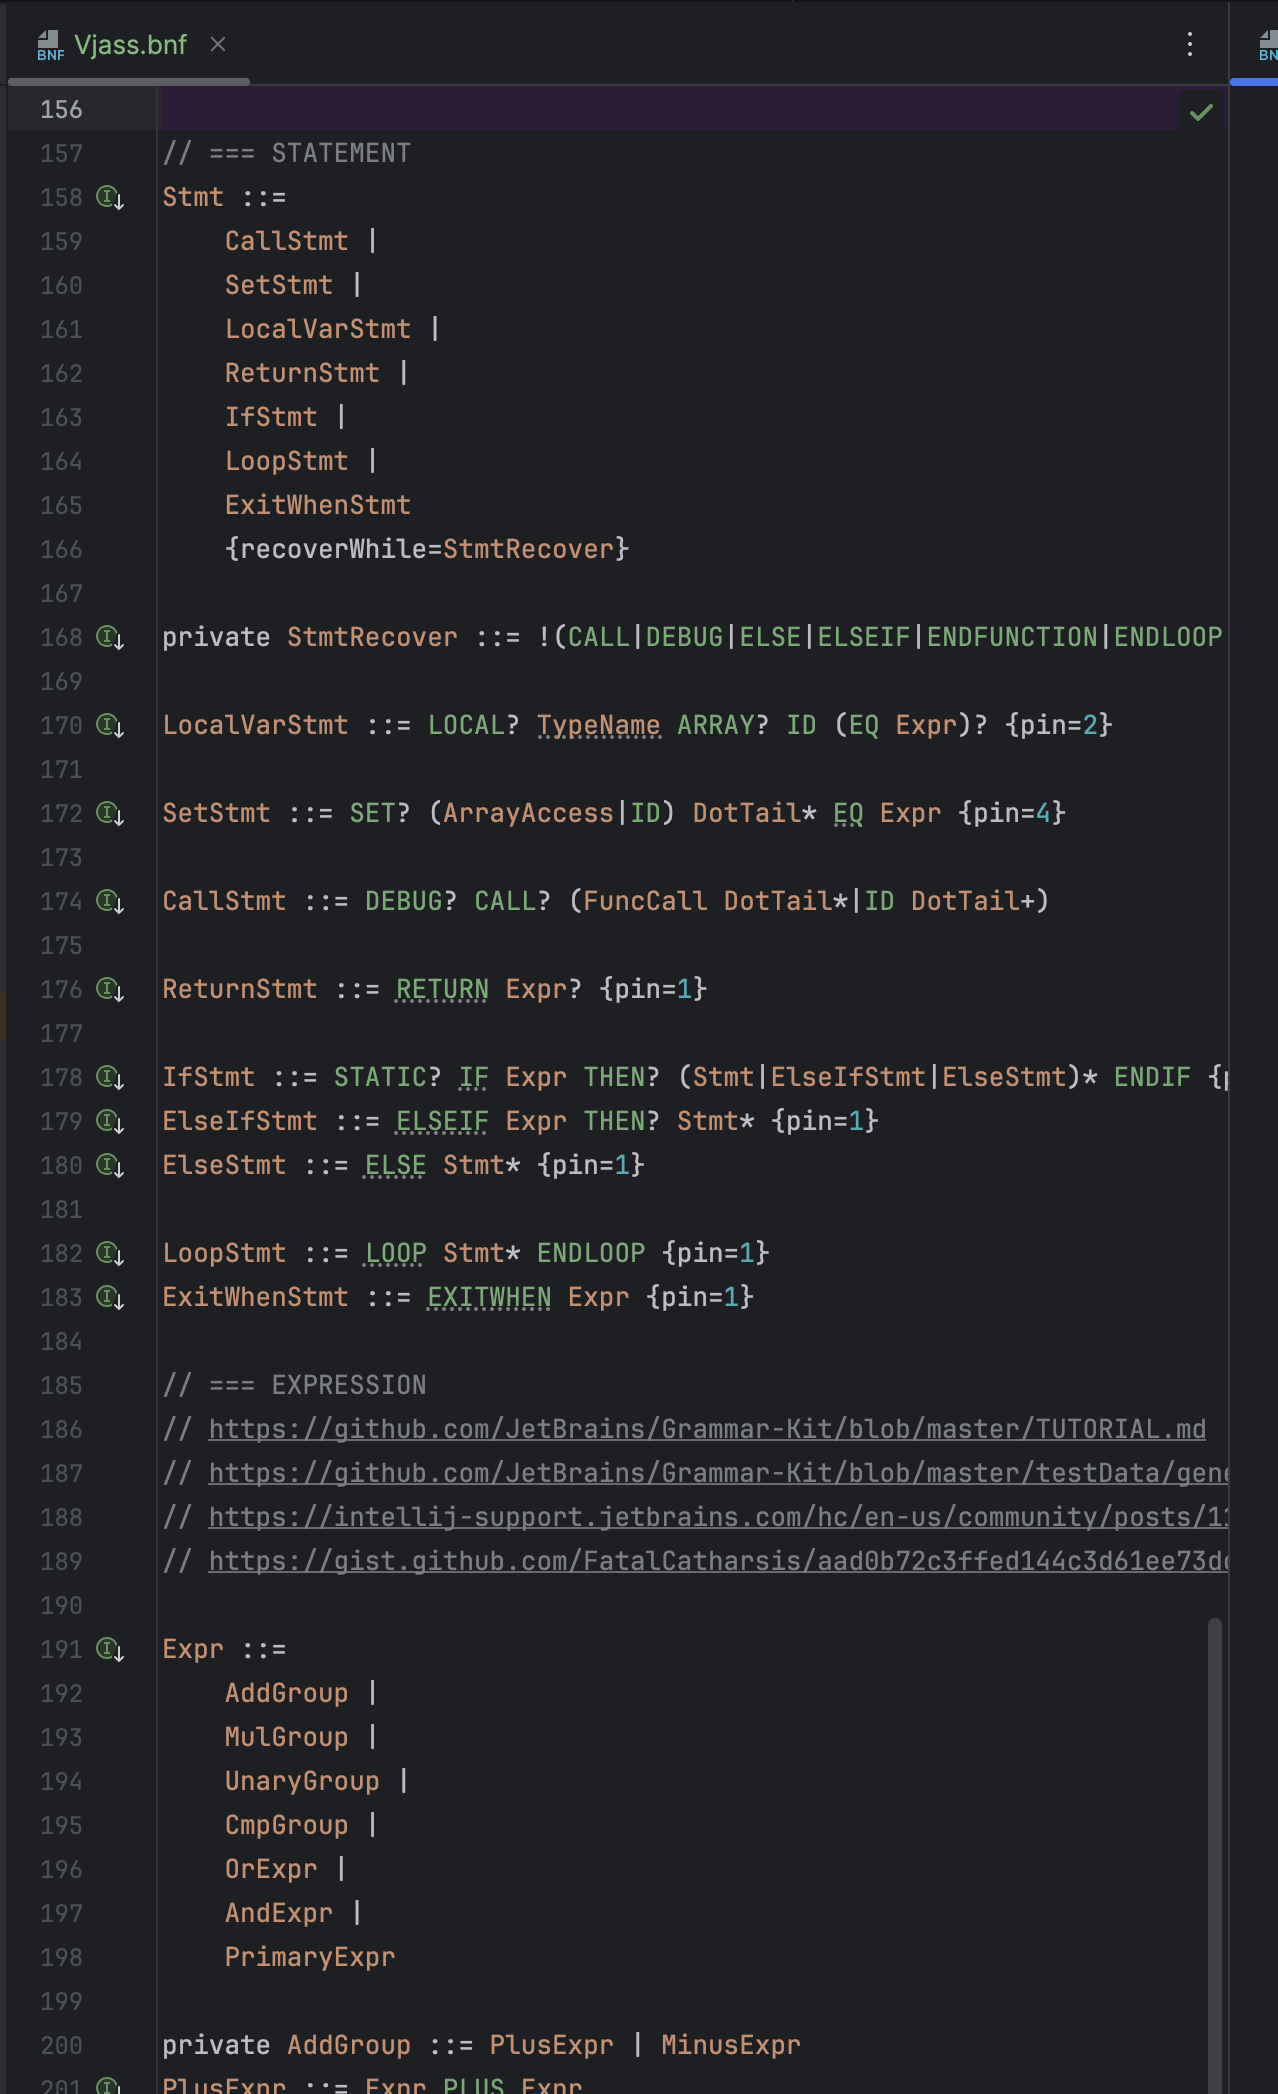Image resolution: width=1278 pixels, height=2094 pixels.
Task: Close the Vjass.bnf tab
Action: (x=218, y=44)
